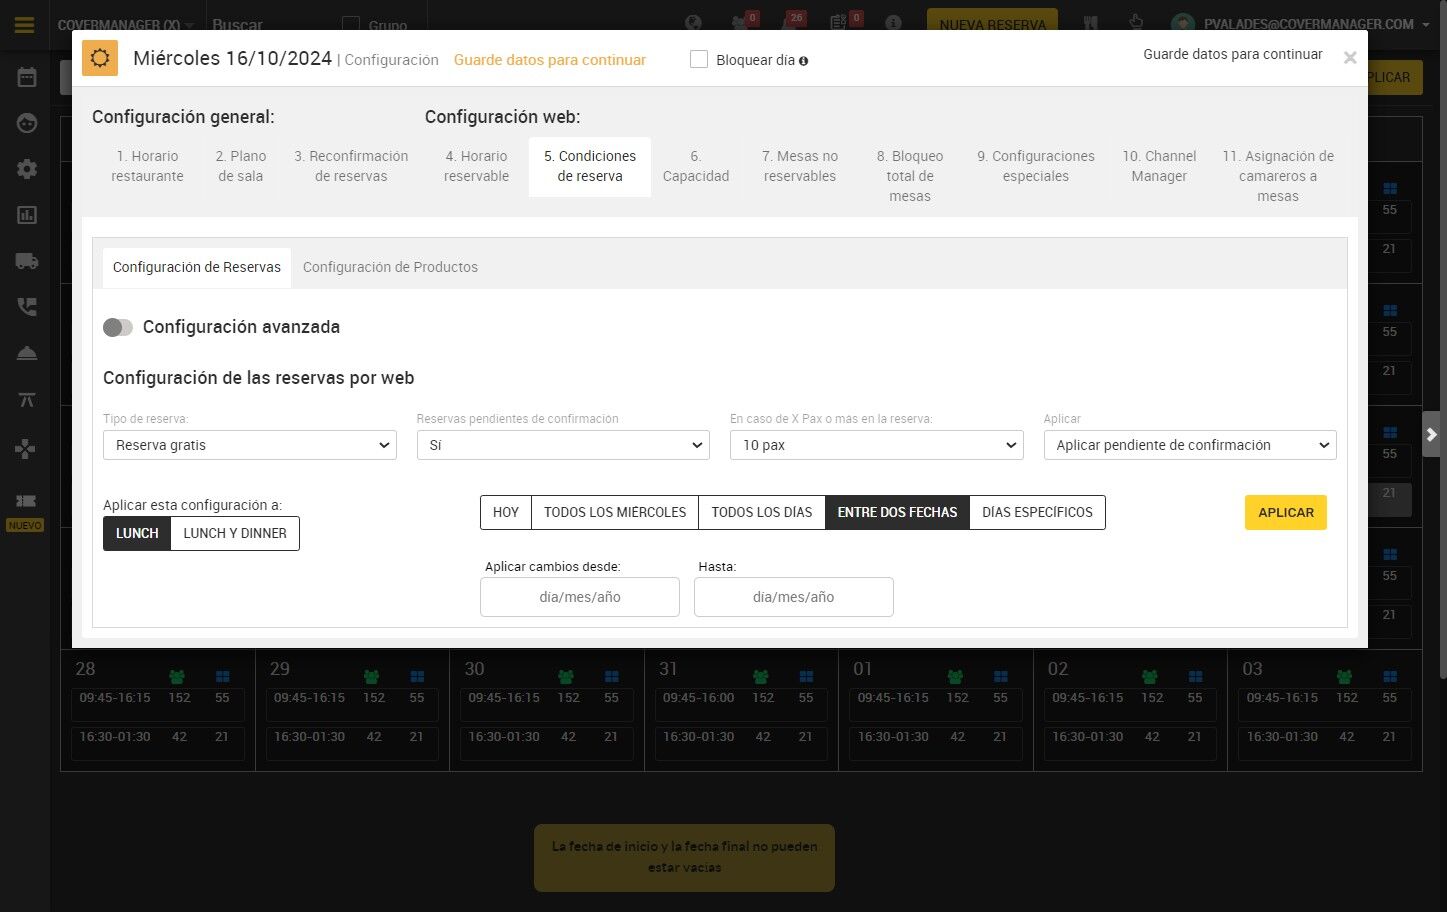Open the hamburger menu at top left

pyautogui.click(x=24, y=25)
